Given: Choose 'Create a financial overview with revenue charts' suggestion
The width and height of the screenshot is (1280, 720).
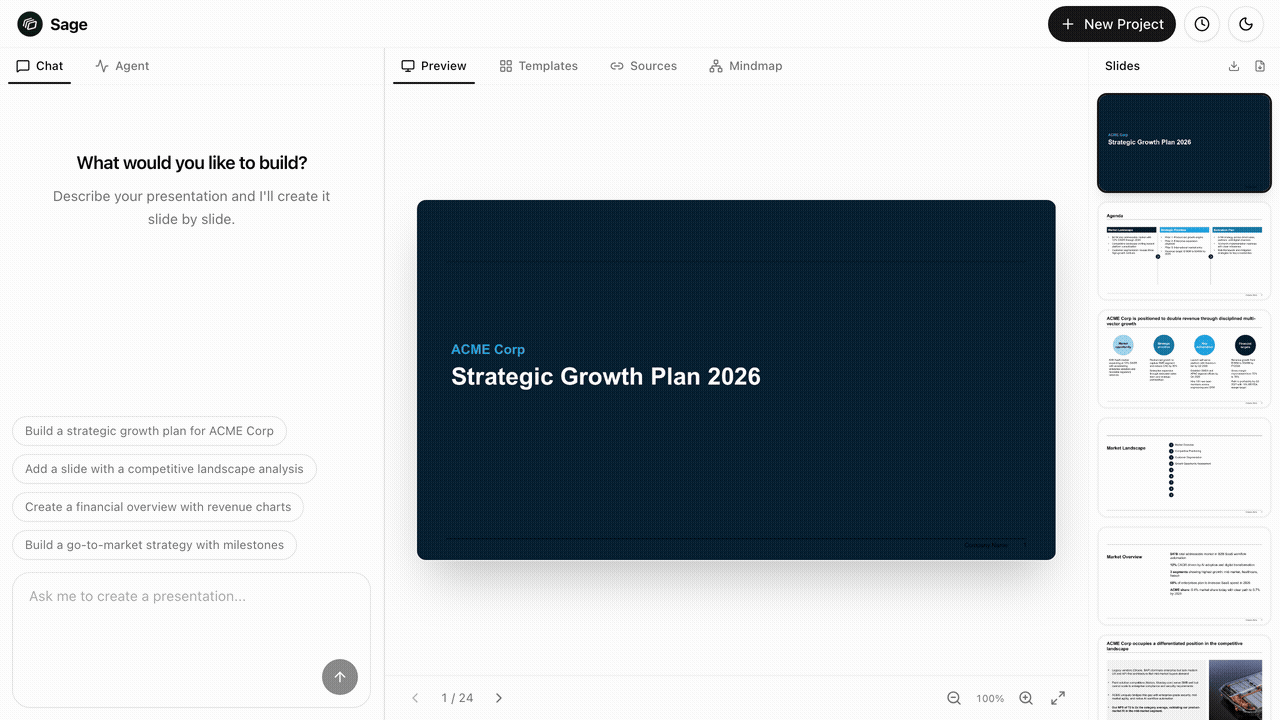Looking at the screenshot, I should pos(158,507).
